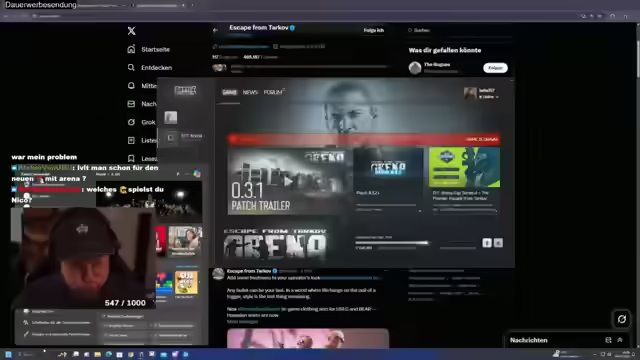
Task: Click the X logo icon
Action: click(x=131, y=31)
